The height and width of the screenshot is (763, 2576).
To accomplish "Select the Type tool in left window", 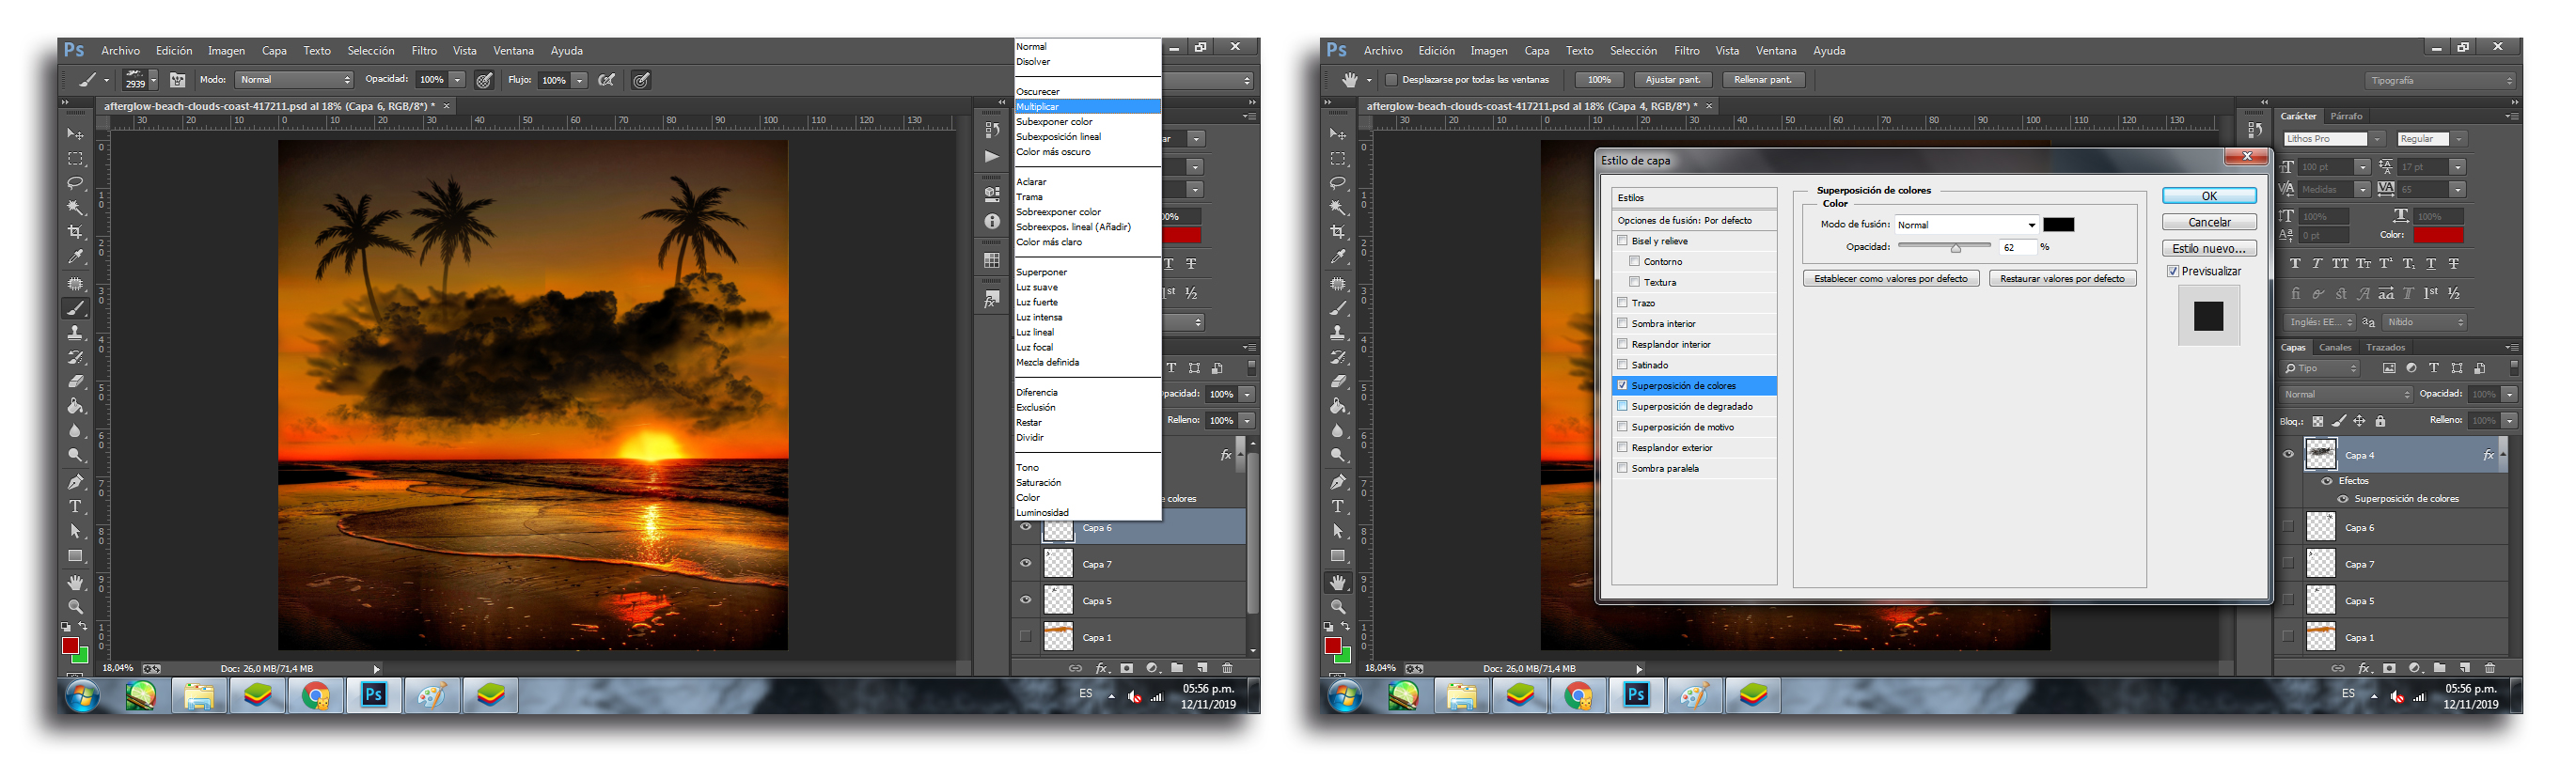I will 75,507.
